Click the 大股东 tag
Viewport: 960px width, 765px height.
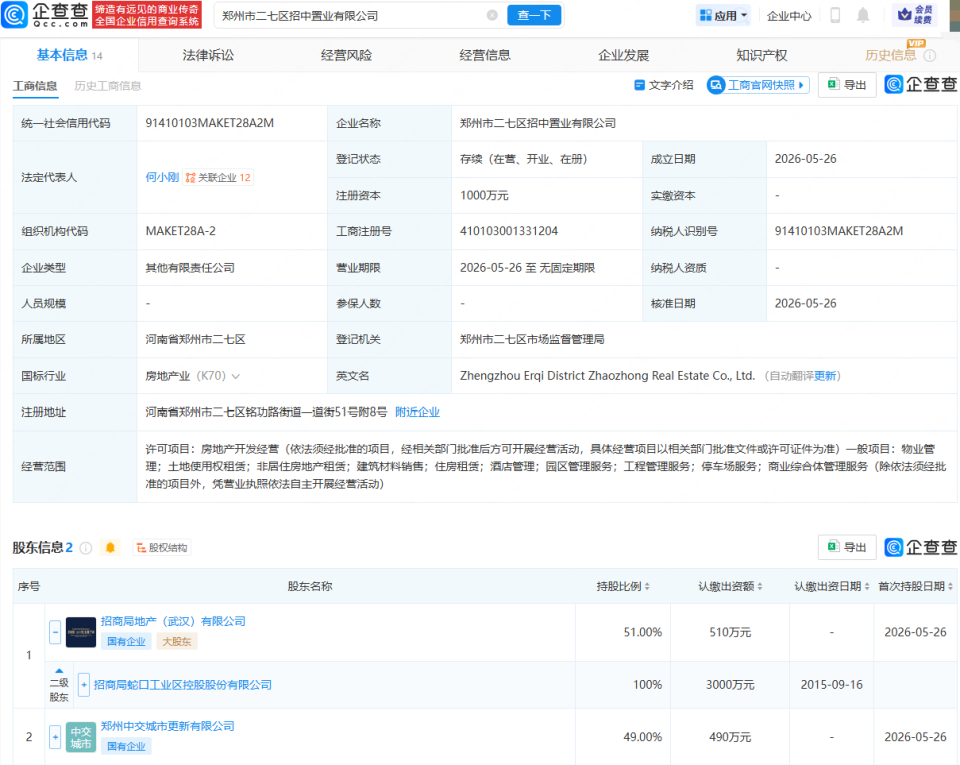coord(176,641)
